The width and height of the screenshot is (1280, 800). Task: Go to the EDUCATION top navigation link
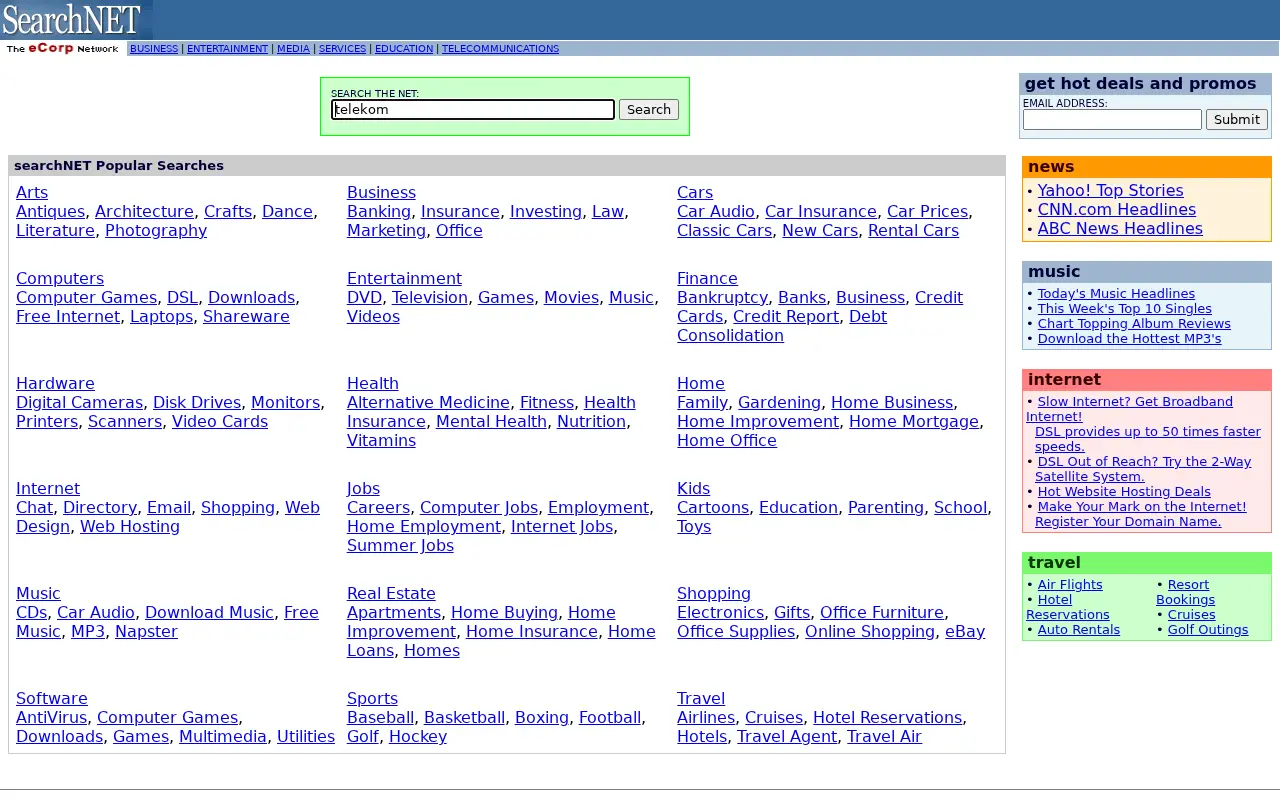(x=404, y=49)
